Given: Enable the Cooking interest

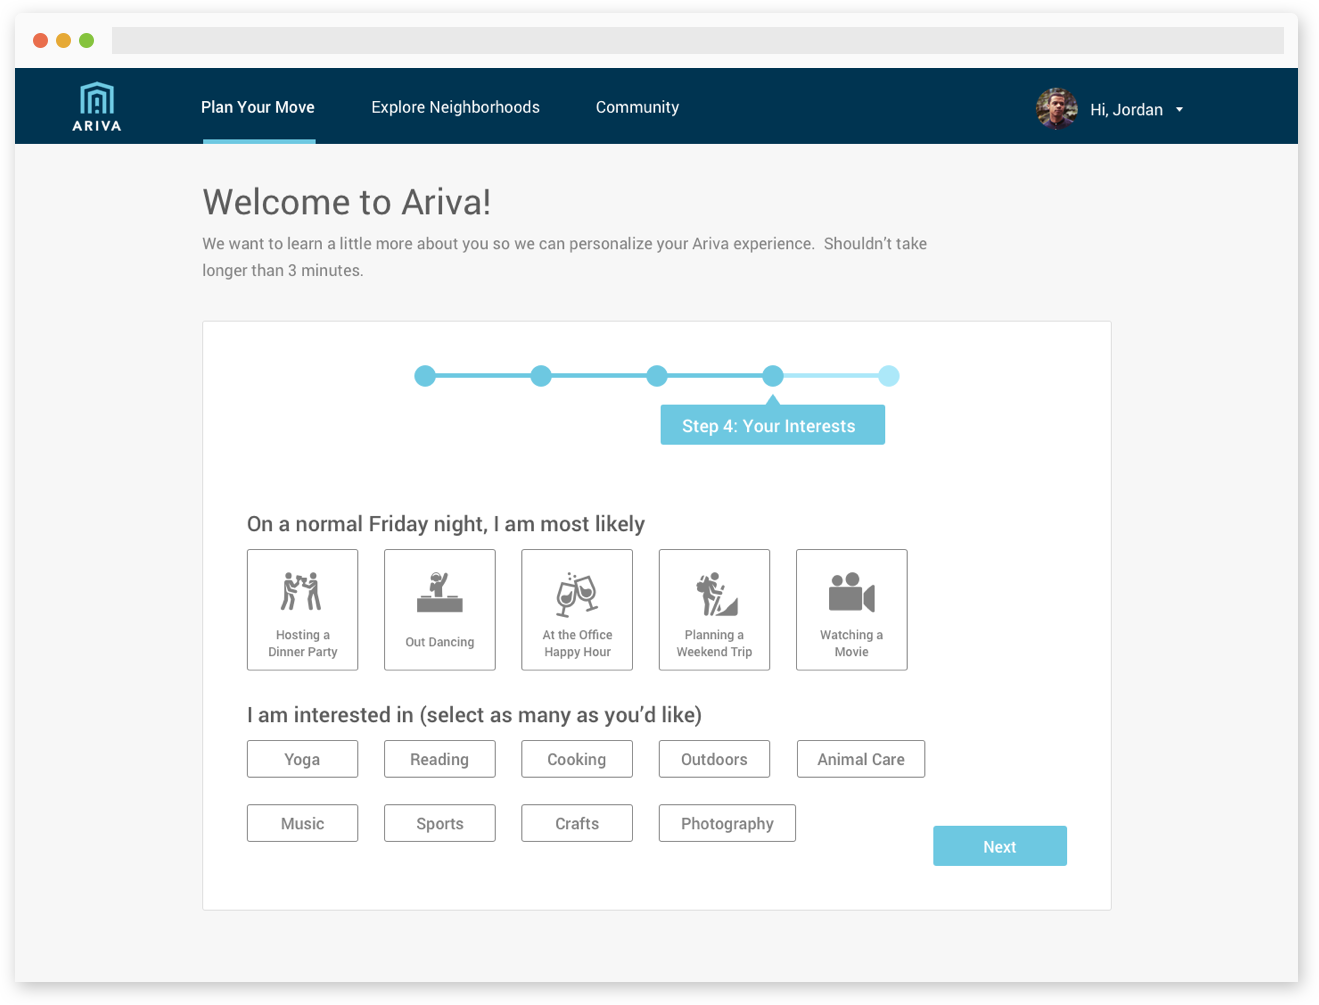Looking at the screenshot, I should tap(576, 759).
